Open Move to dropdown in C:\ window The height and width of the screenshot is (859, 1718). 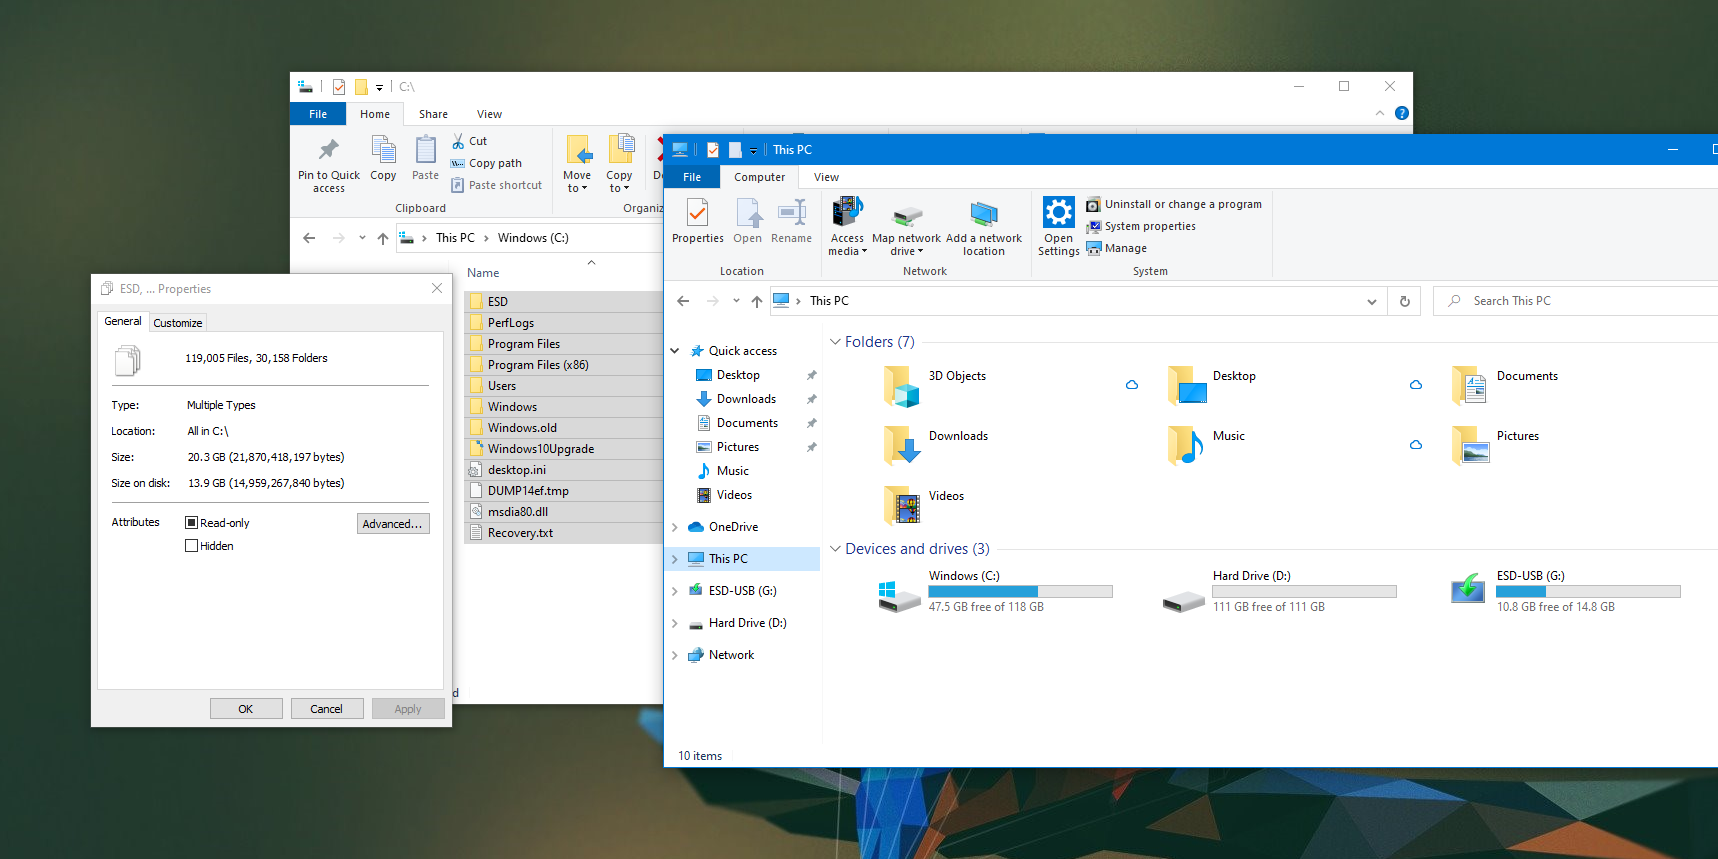577,182
